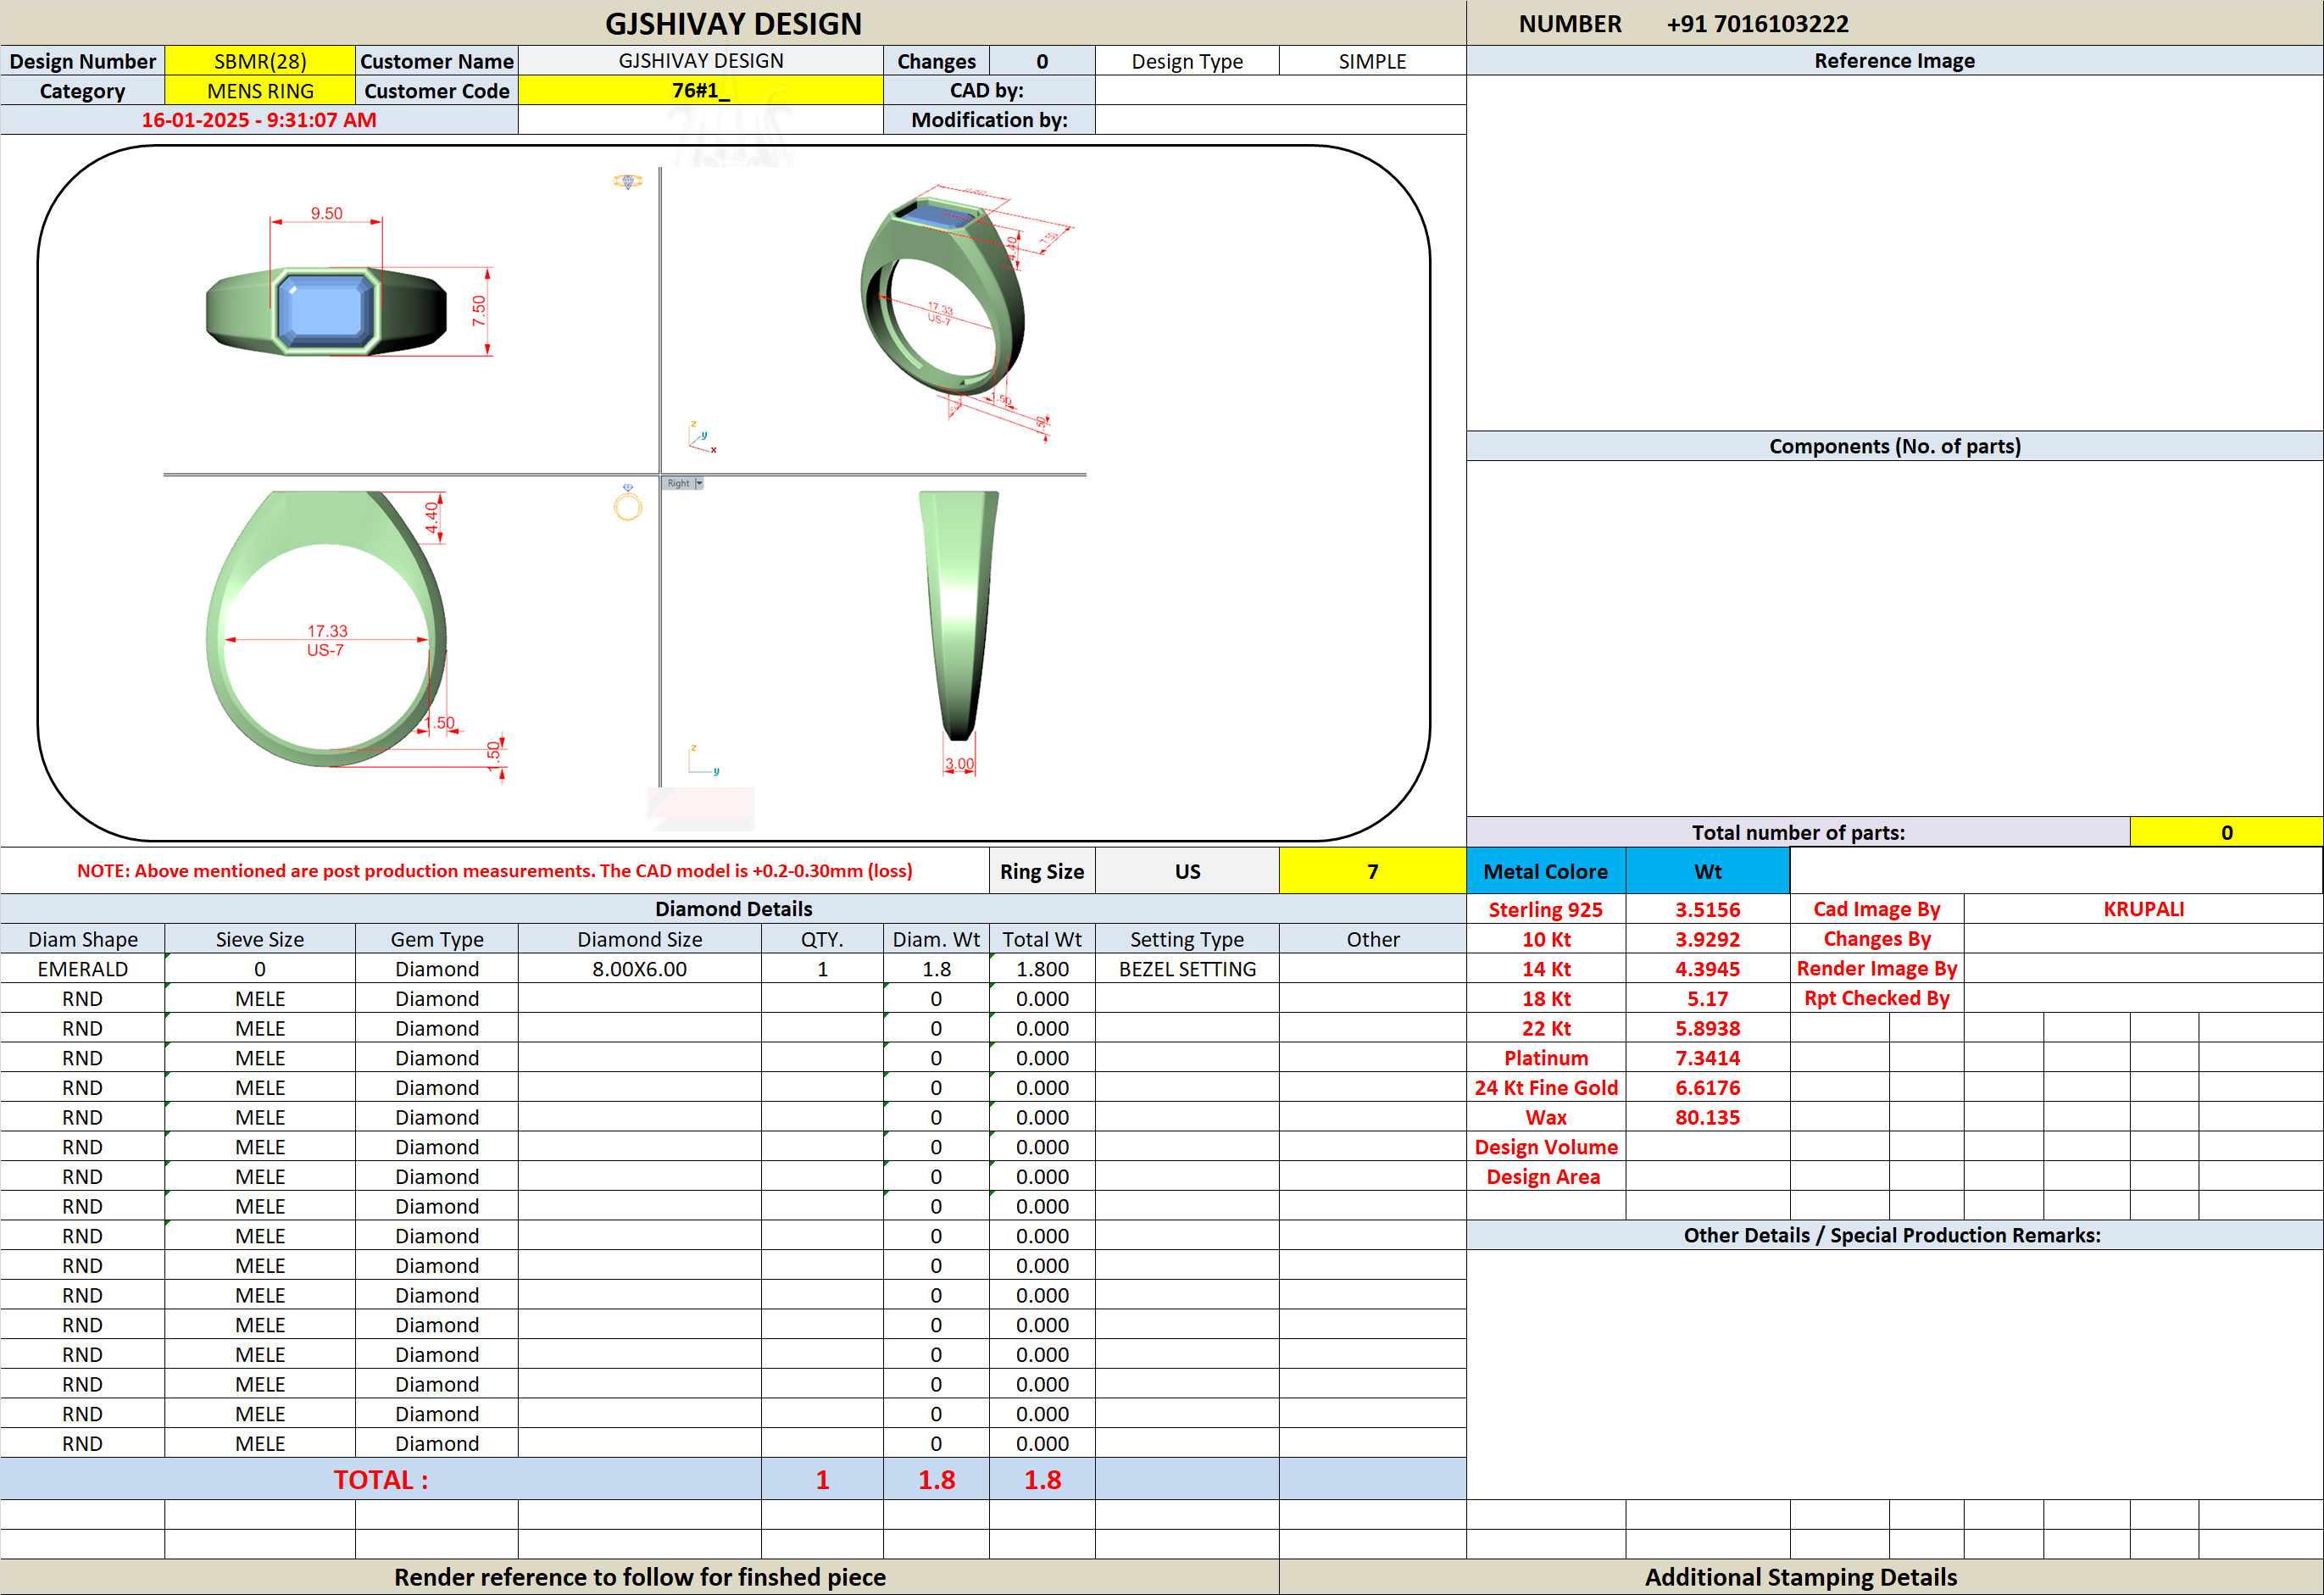Click the 17.33 US-7 dimension in front view
The width and height of the screenshot is (2324, 1595).
(x=326, y=640)
